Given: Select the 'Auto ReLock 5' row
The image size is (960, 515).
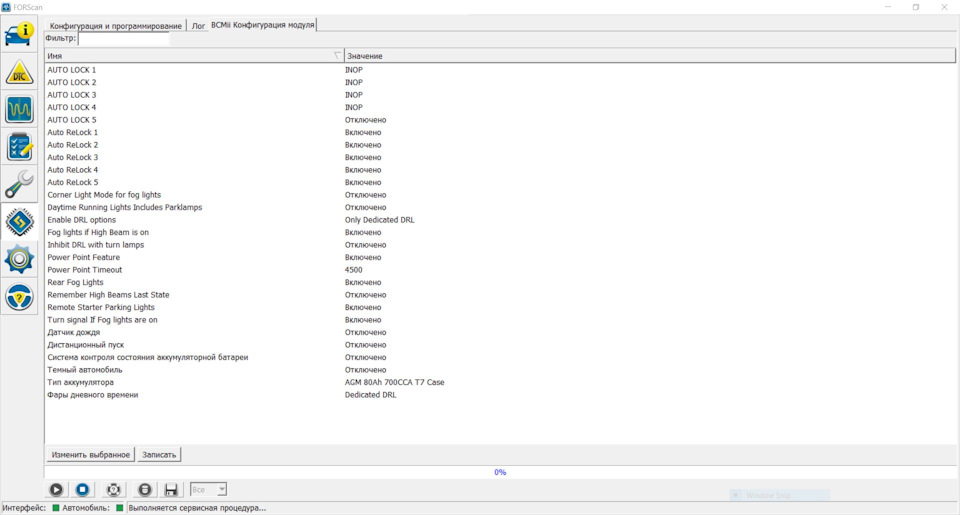Looking at the screenshot, I should point(500,182).
